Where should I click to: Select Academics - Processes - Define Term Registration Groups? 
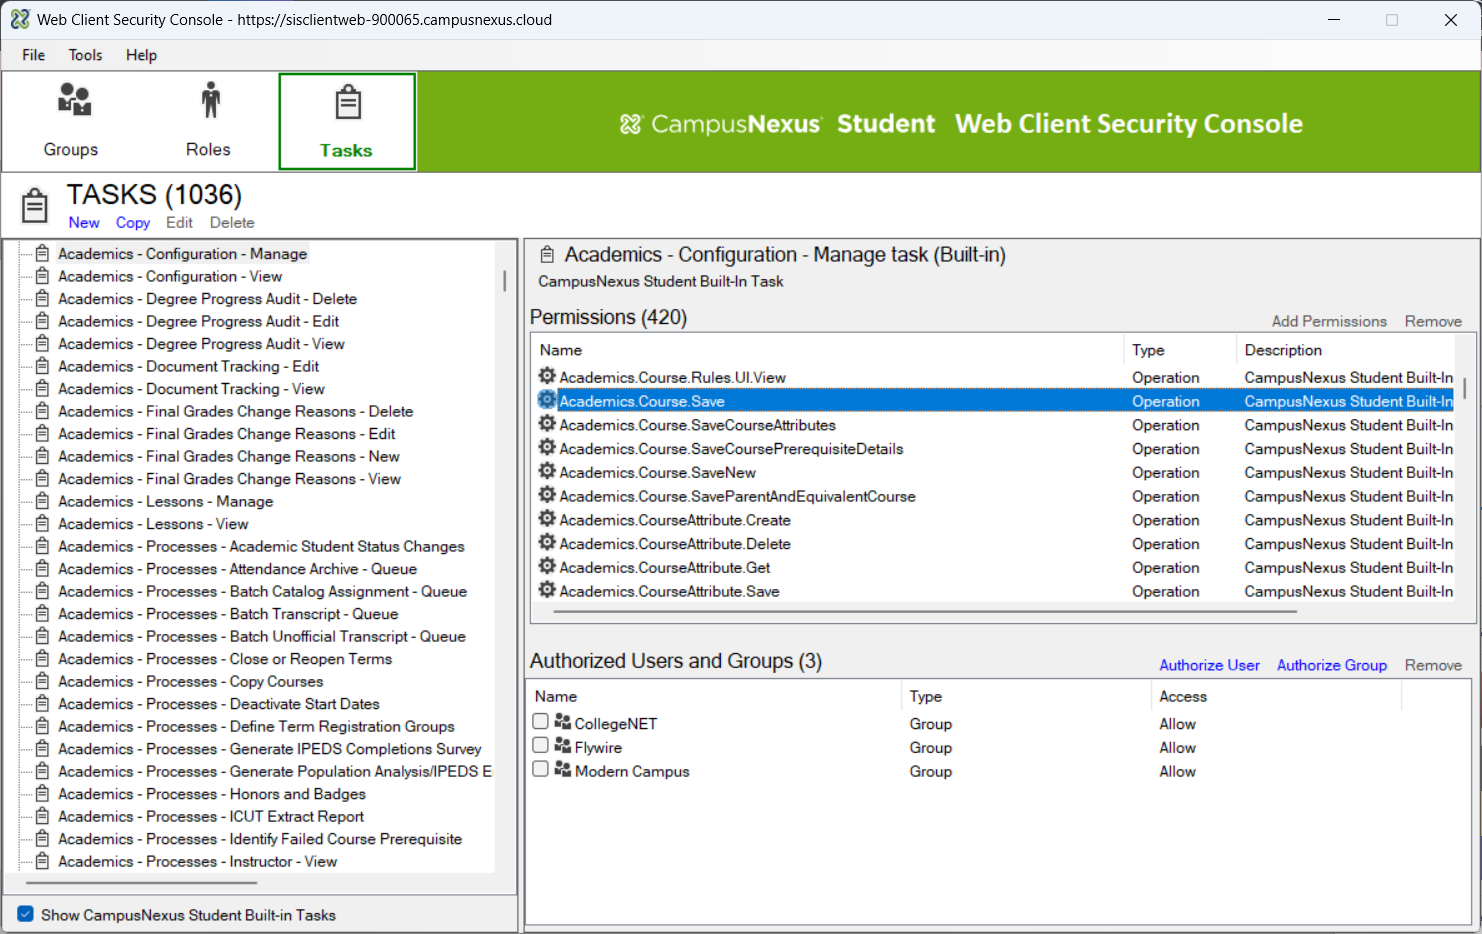click(256, 726)
